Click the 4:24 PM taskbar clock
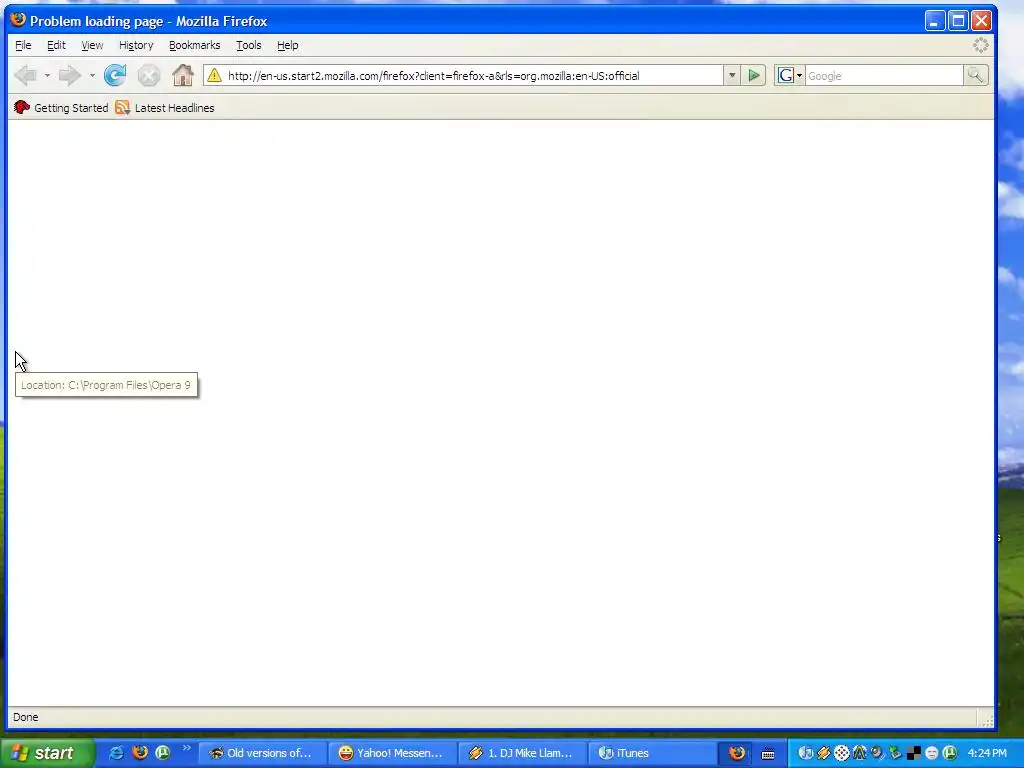This screenshot has width=1024, height=768. click(x=987, y=753)
